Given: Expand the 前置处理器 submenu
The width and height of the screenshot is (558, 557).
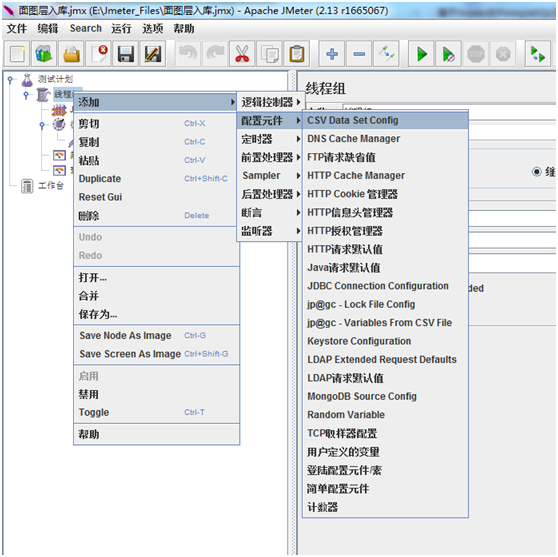Looking at the screenshot, I should click(270, 157).
